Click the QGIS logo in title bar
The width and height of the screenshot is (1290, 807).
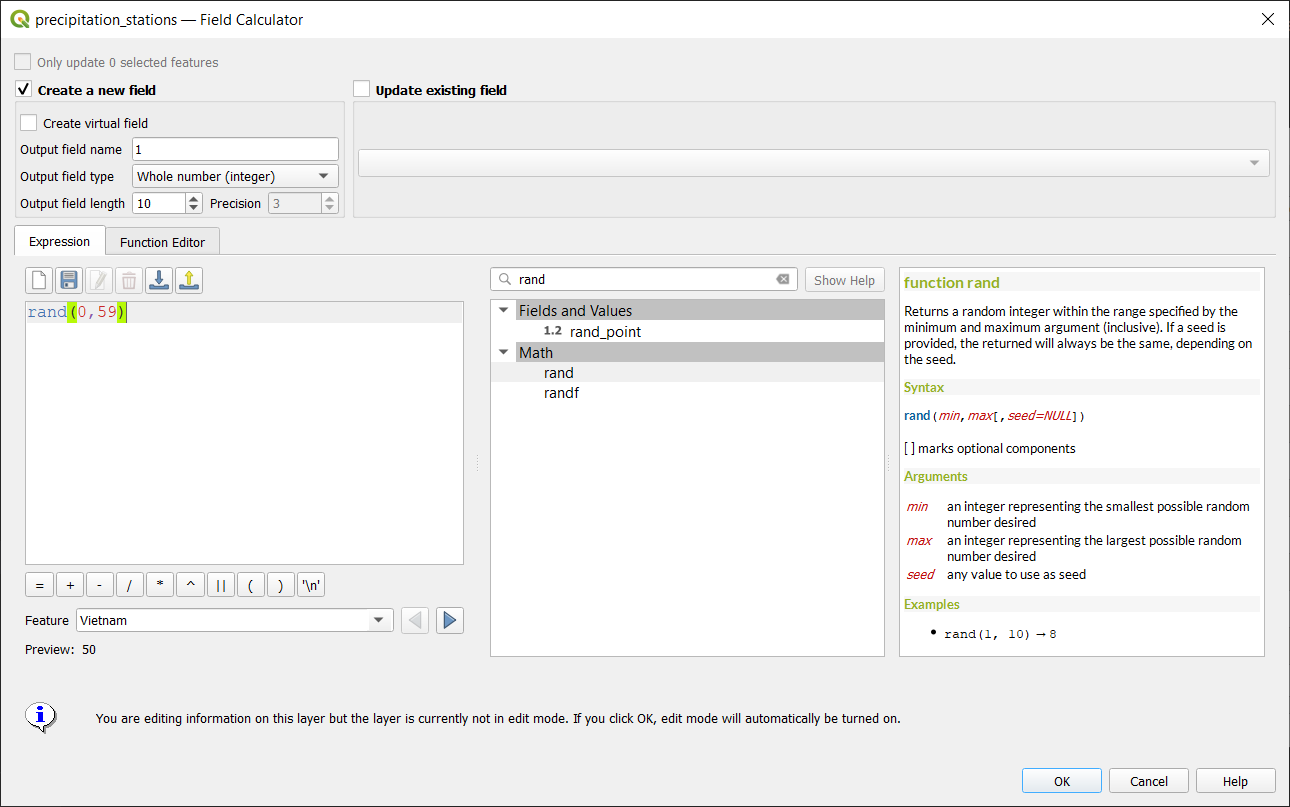click(19, 19)
